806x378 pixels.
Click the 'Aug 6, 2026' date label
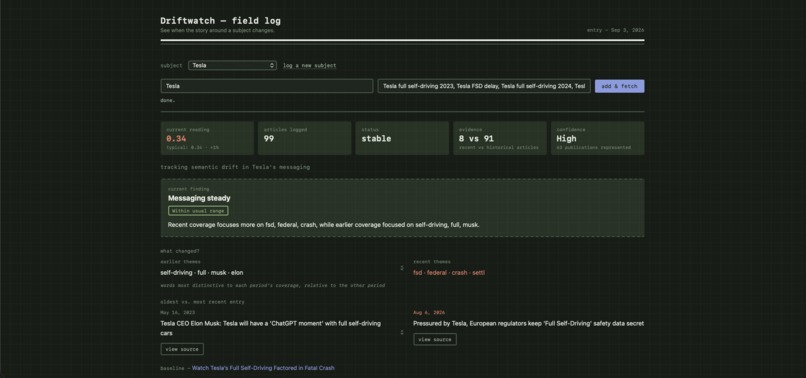(429, 312)
